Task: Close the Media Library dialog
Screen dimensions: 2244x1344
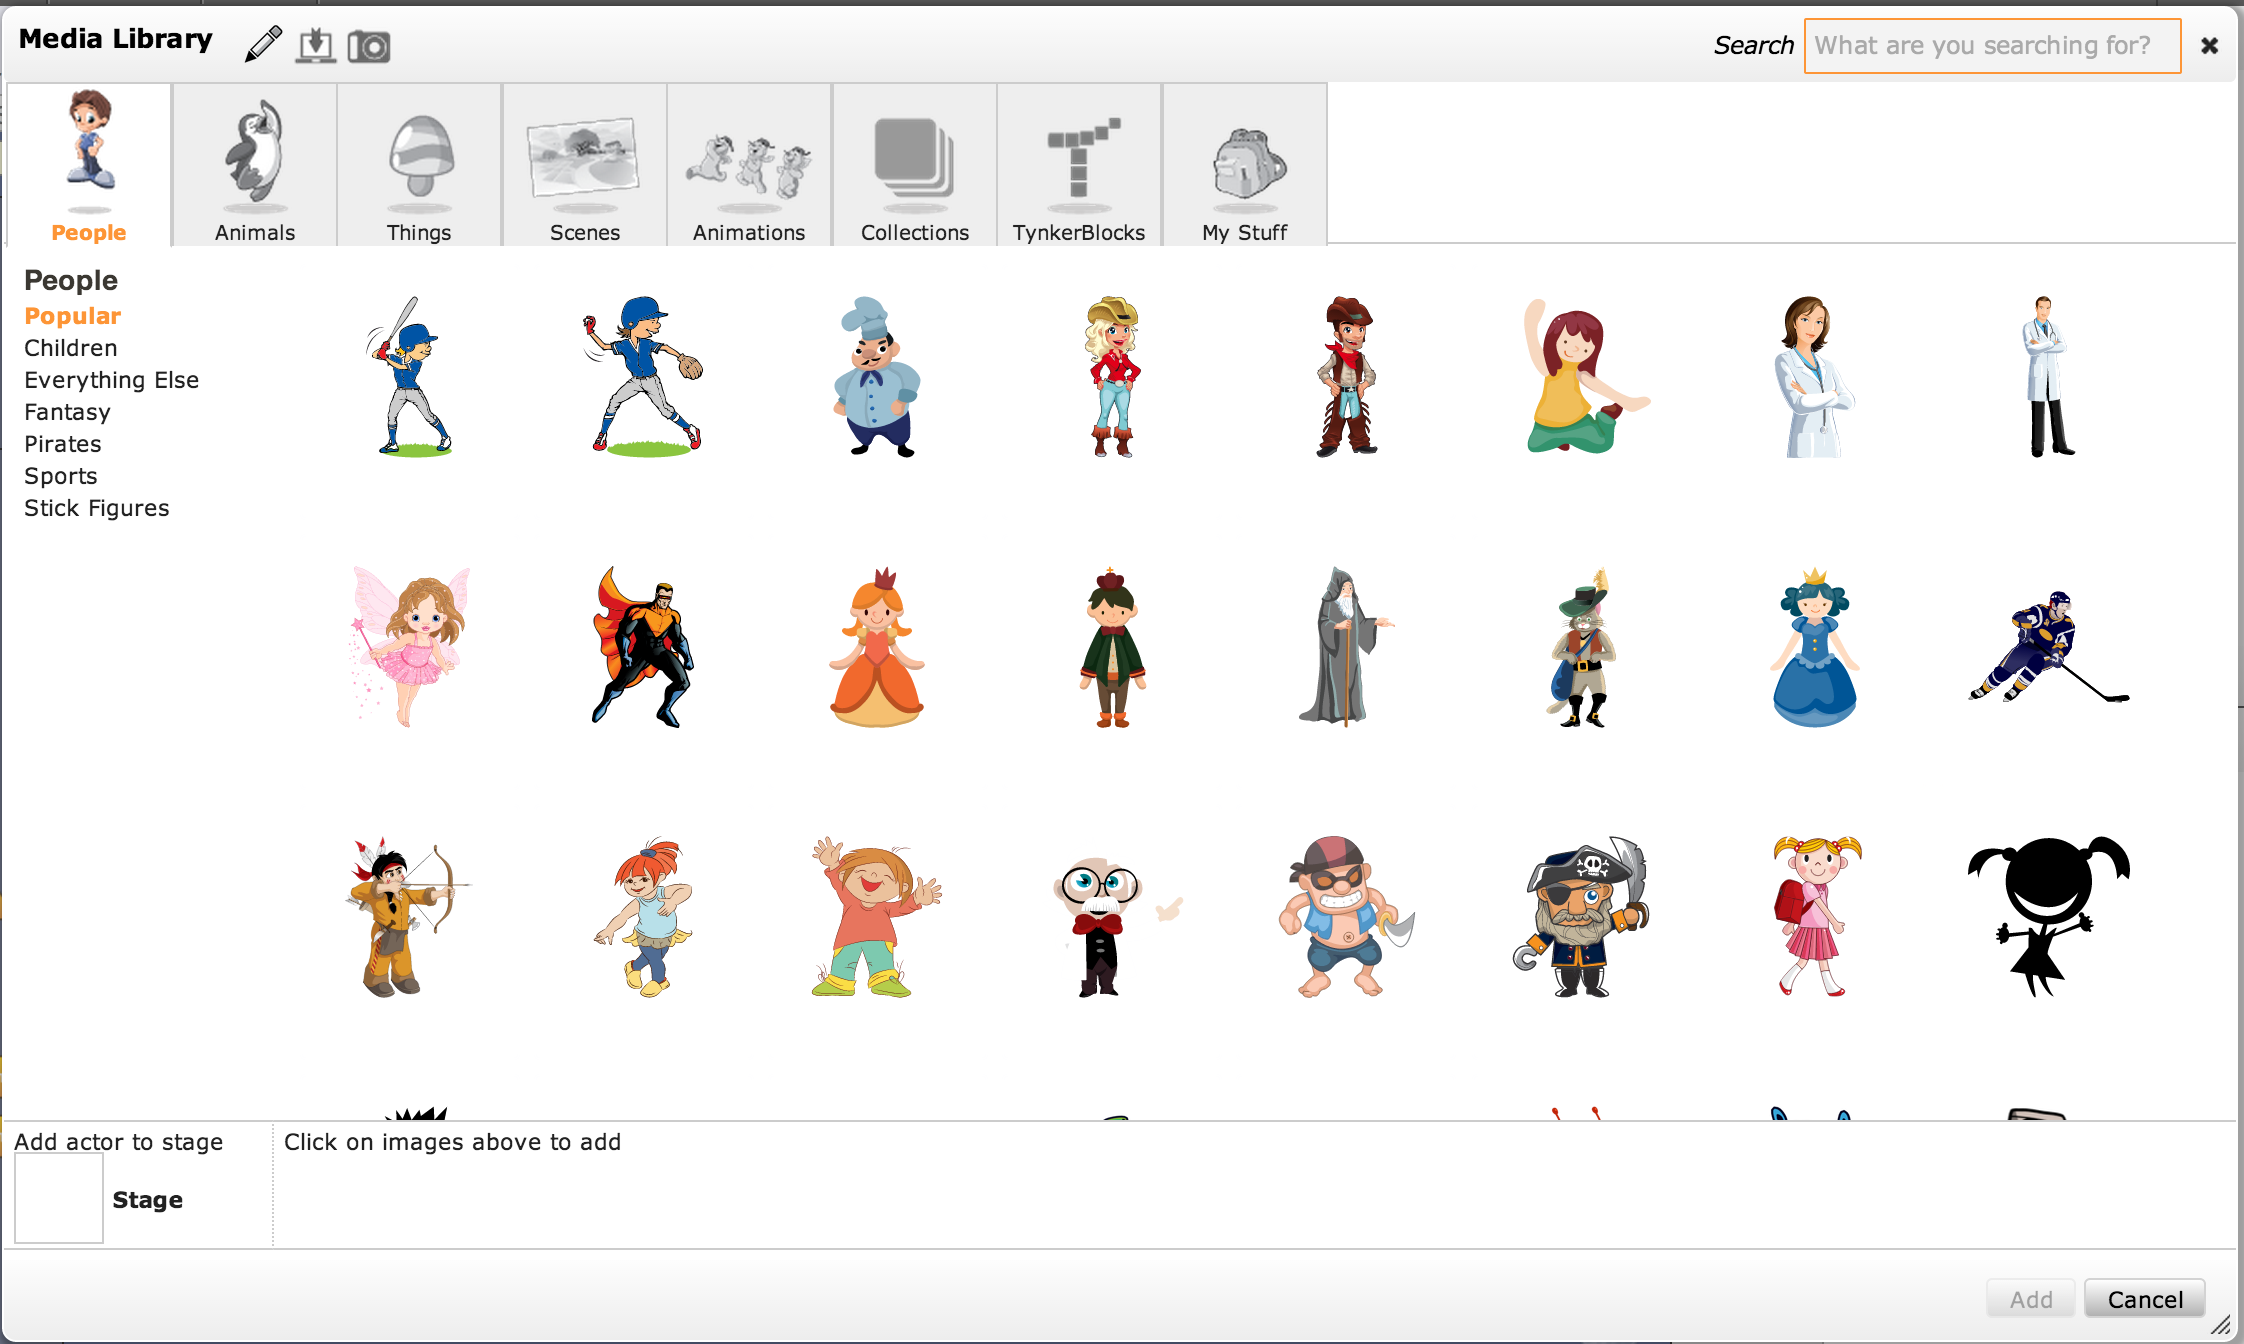Action: pos(2210,46)
